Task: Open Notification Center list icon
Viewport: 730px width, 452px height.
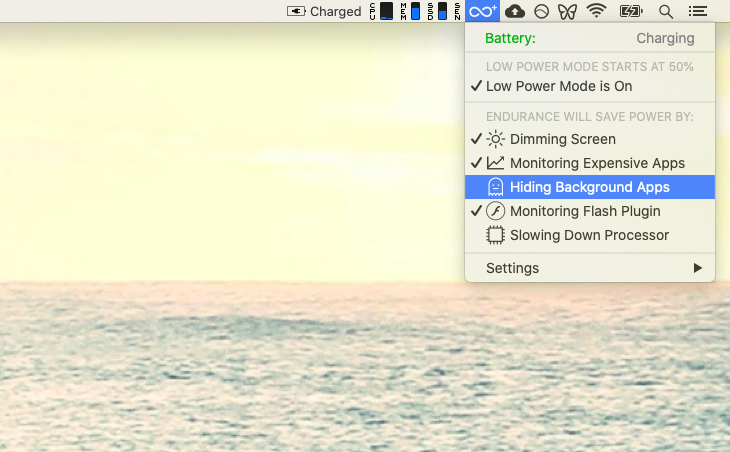Action: tap(698, 11)
